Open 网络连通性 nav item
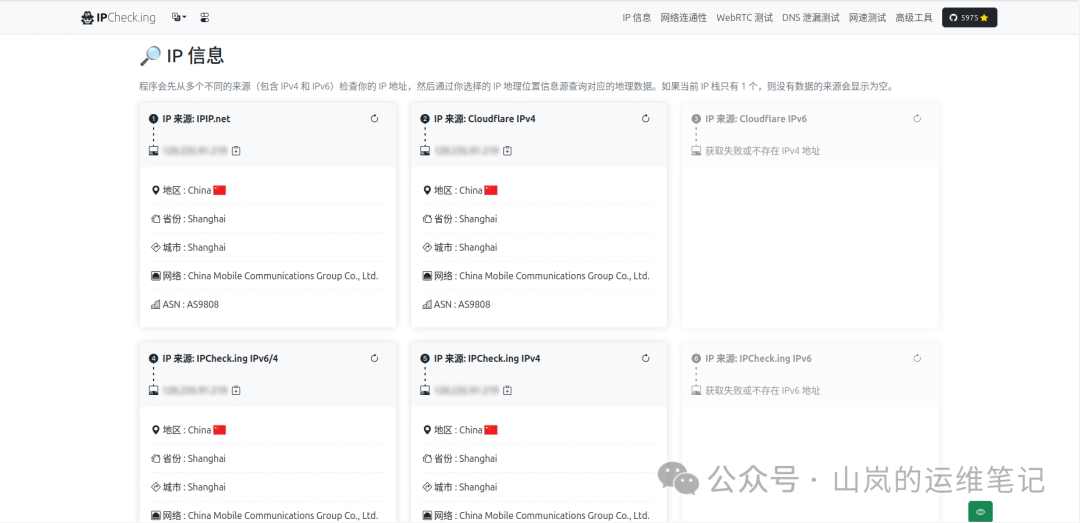Screen dimensions: 1080x523 (683, 18)
